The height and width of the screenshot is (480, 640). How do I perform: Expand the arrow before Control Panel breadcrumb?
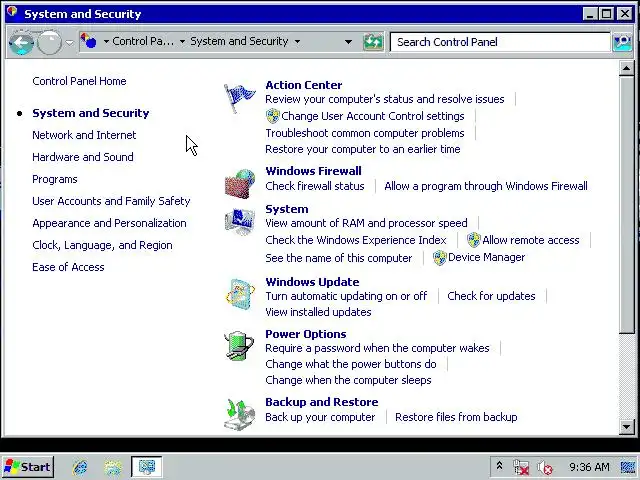(106, 41)
